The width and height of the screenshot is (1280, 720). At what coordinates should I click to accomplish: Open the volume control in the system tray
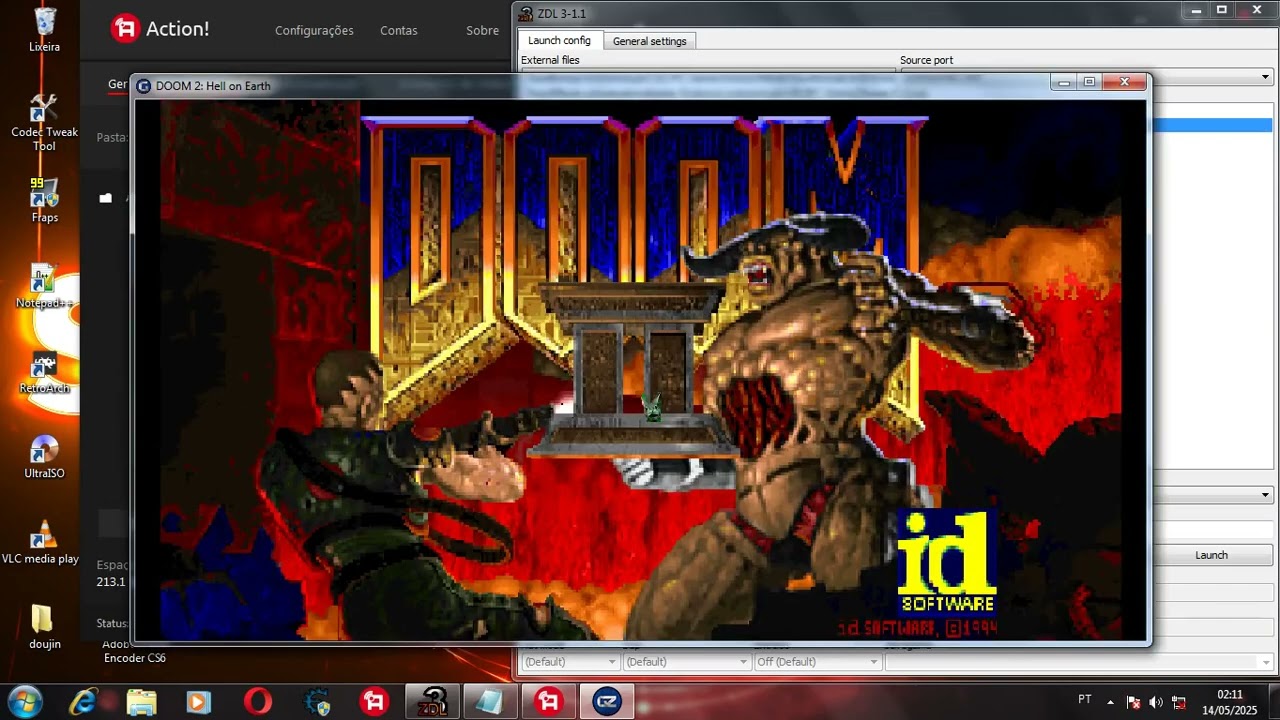pos(1156,702)
